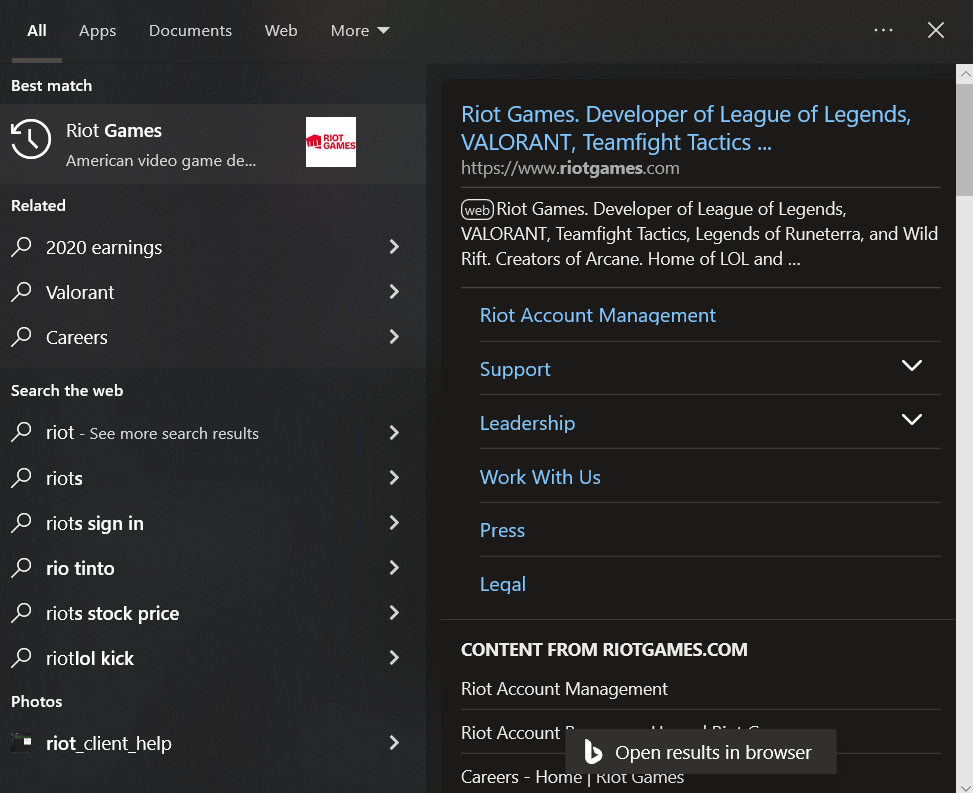
Task: Click the search icon beside riots stock price
Action: (x=21, y=612)
